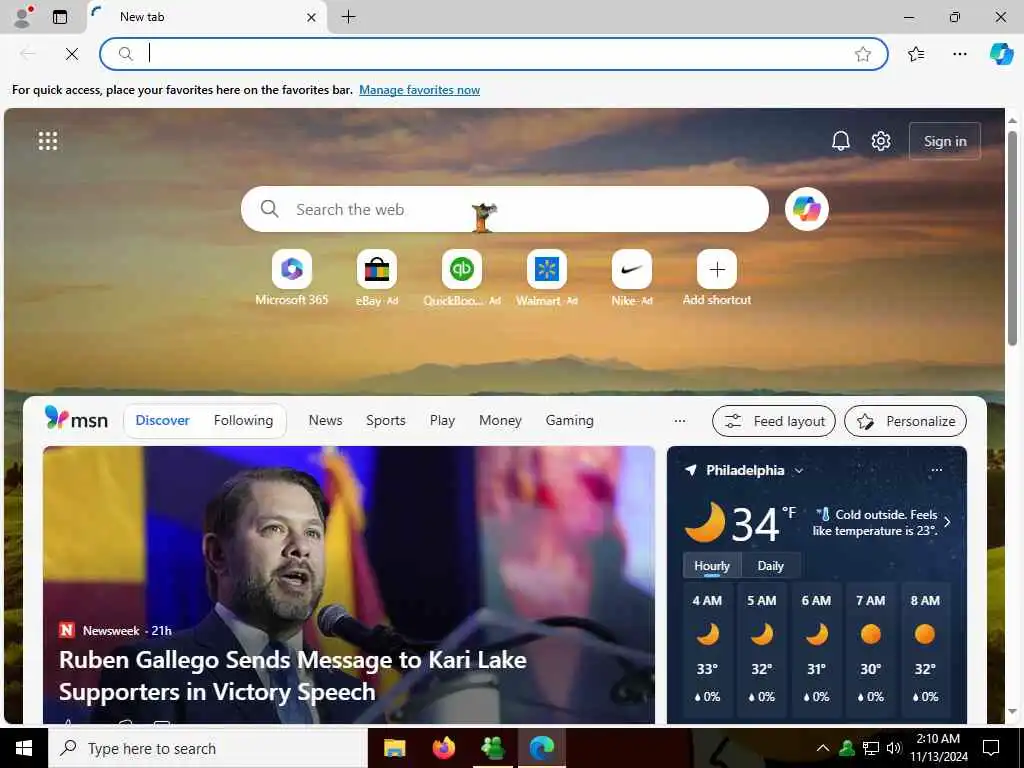
Task: Select the Following tab
Action: [243, 421]
